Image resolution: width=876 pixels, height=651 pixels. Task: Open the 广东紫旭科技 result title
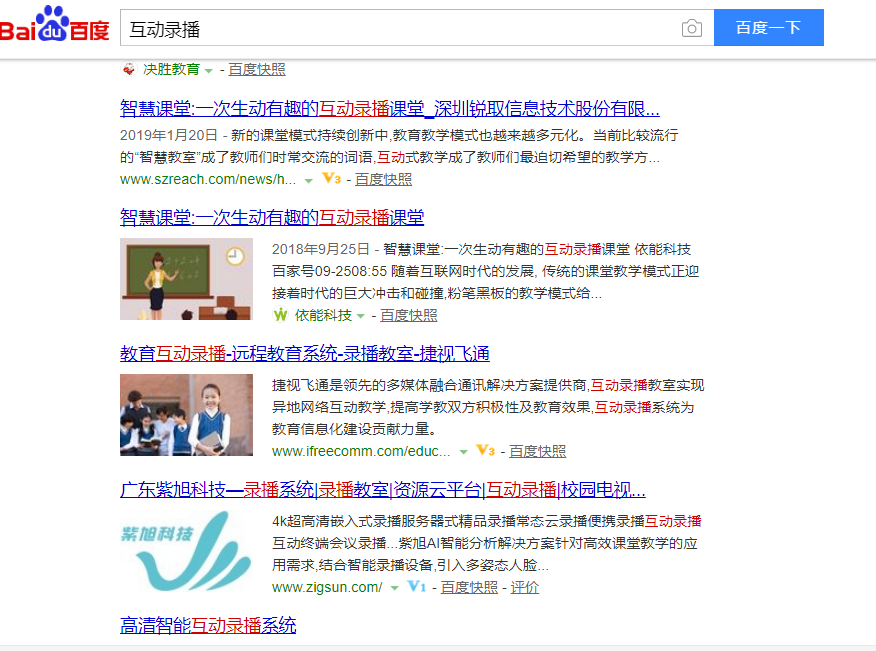pos(382,490)
